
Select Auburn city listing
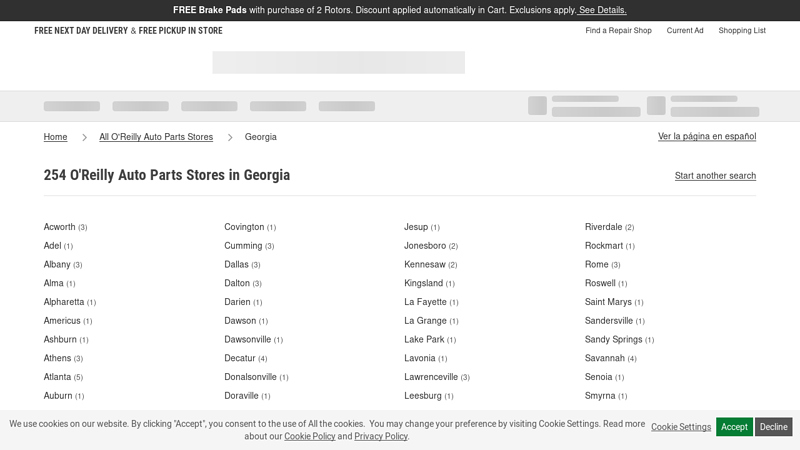pyautogui.click(x=64, y=396)
